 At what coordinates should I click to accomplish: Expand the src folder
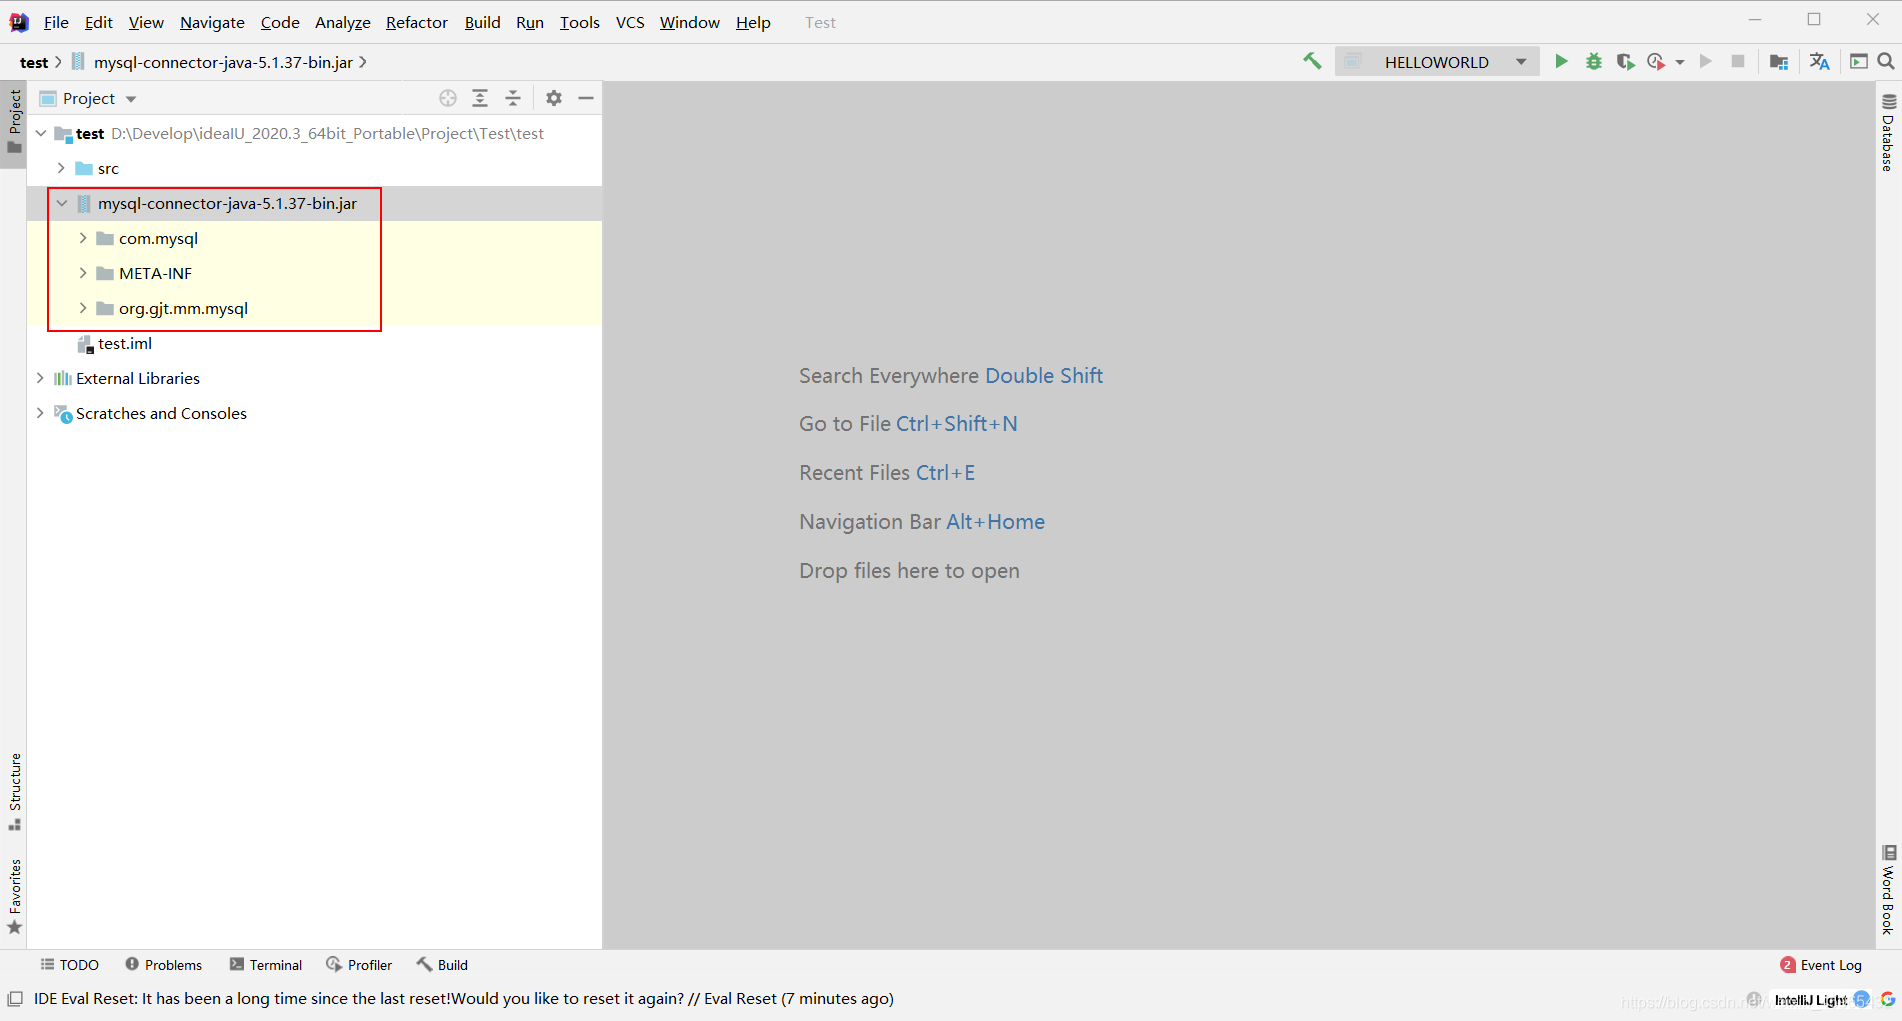(61, 168)
